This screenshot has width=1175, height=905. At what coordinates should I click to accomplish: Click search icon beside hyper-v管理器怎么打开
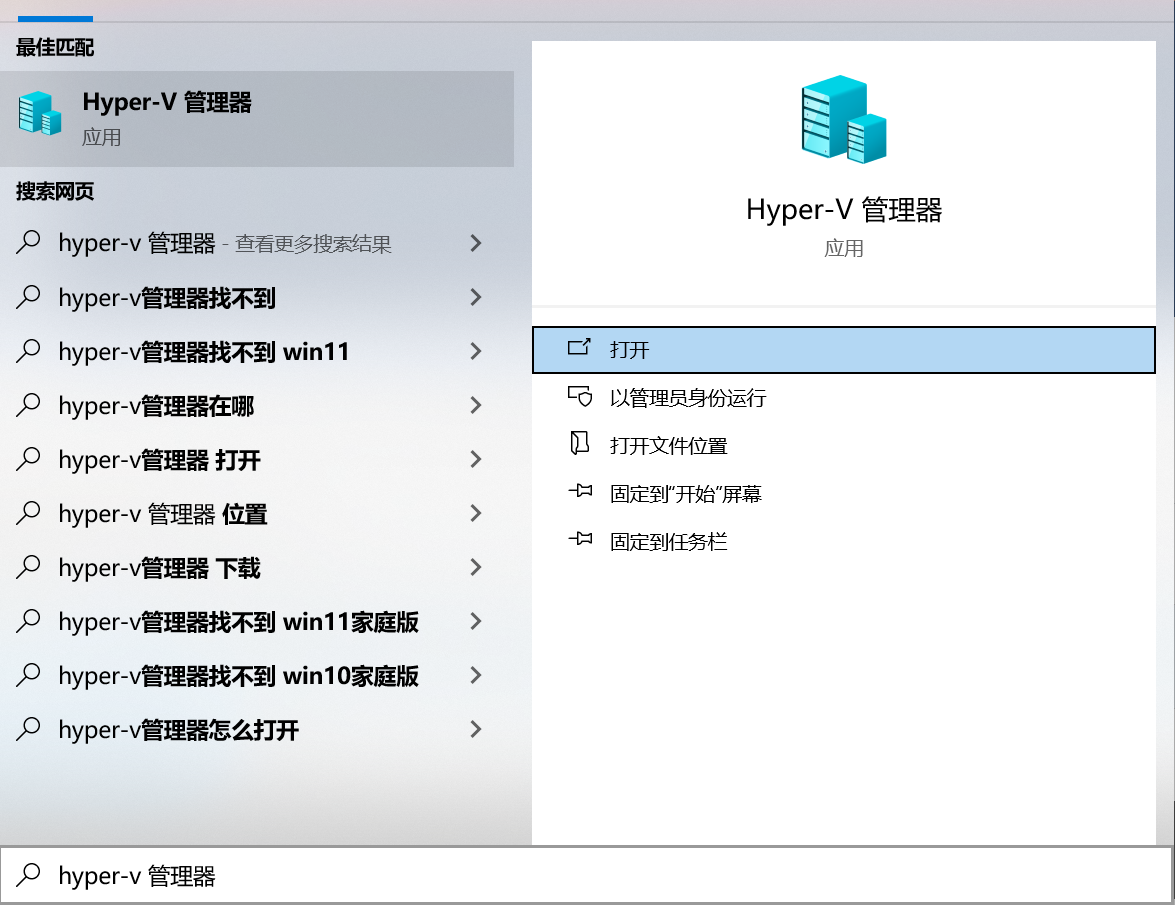tap(28, 728)
